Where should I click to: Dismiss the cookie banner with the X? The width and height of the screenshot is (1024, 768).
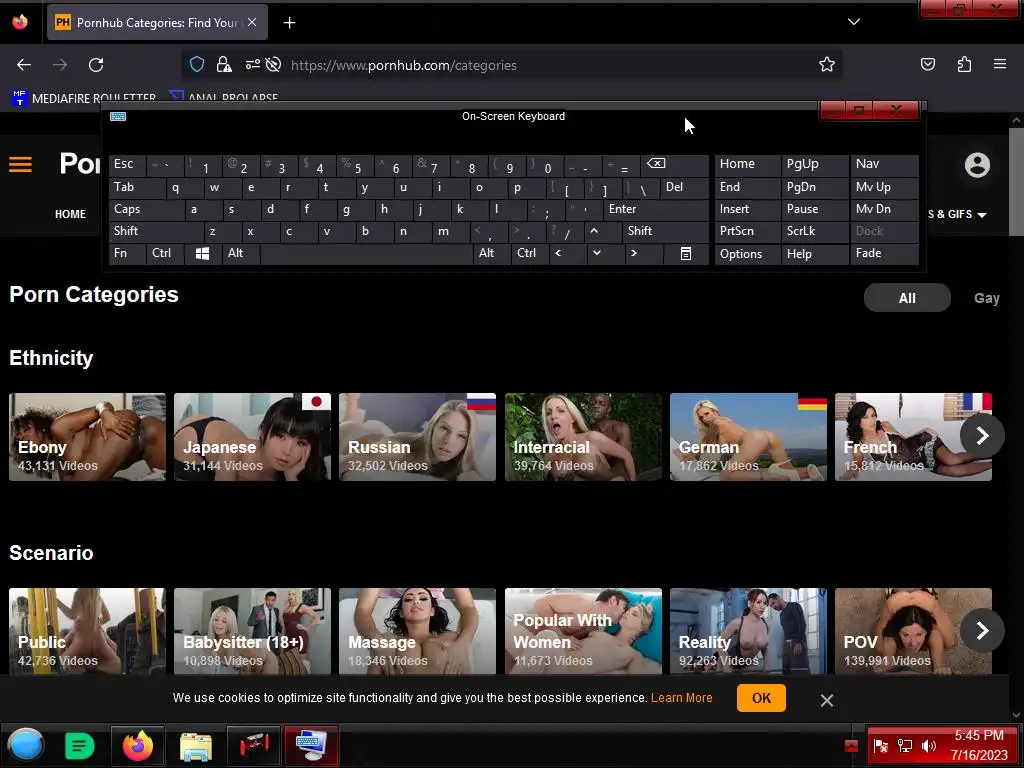click(827, 700)
